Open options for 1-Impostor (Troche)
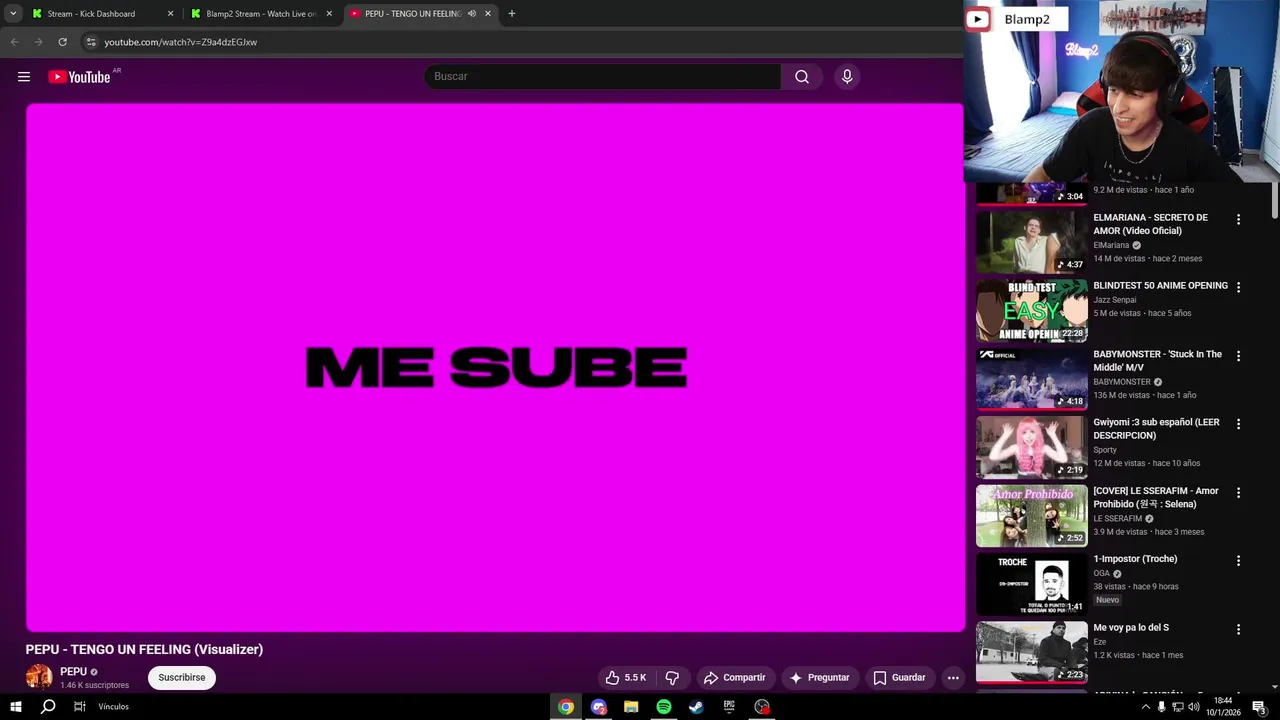 pos(1238,561)
